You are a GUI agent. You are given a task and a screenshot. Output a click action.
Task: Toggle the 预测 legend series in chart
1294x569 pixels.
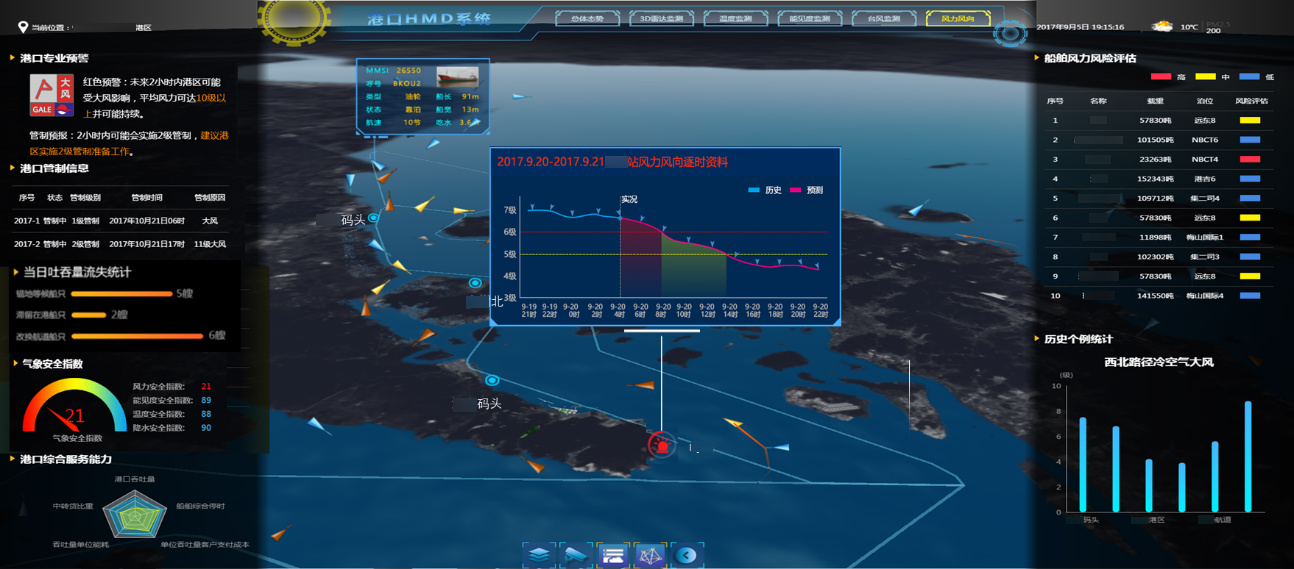pos(806,190)
